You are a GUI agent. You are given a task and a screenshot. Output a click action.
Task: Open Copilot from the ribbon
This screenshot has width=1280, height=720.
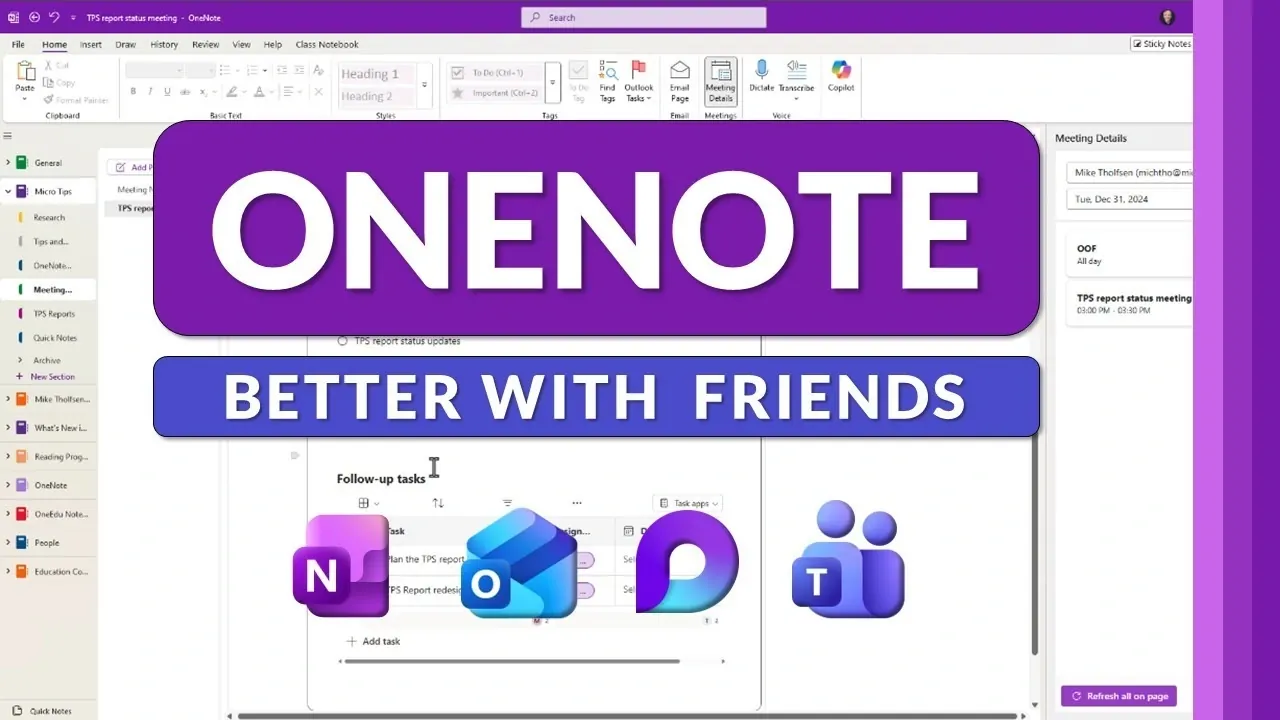pyautogui.click(x=841, y=71)
